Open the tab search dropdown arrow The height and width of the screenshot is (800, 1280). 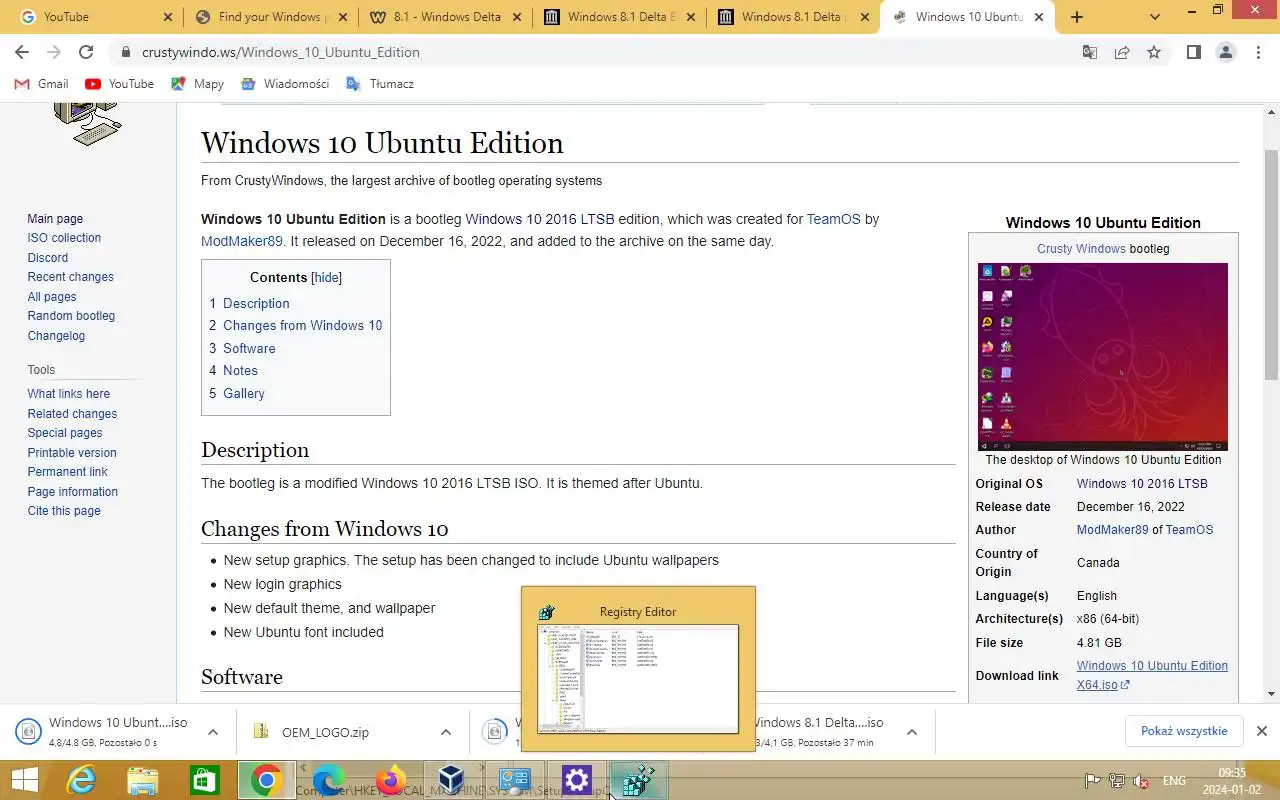point(1155,17)
